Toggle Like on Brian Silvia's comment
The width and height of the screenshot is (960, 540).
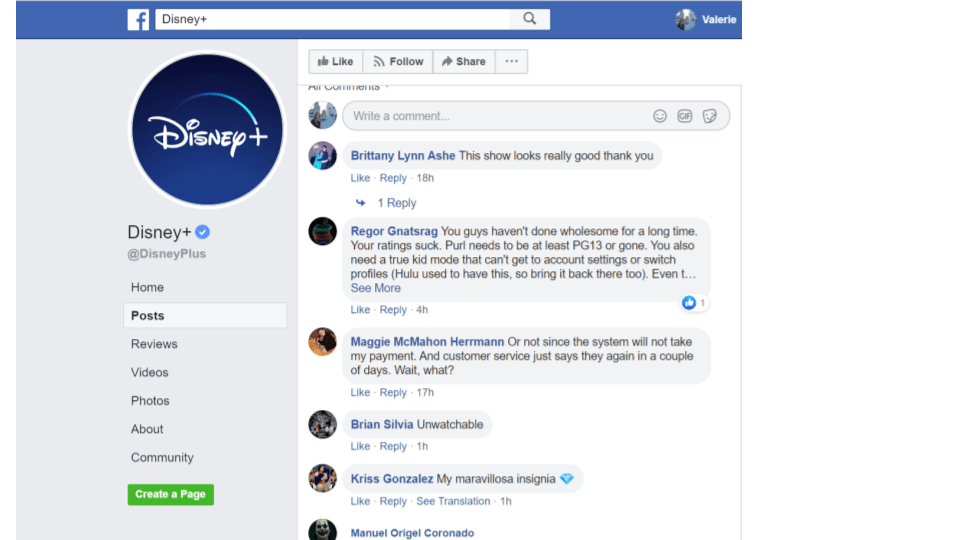[x=360, y=446]
